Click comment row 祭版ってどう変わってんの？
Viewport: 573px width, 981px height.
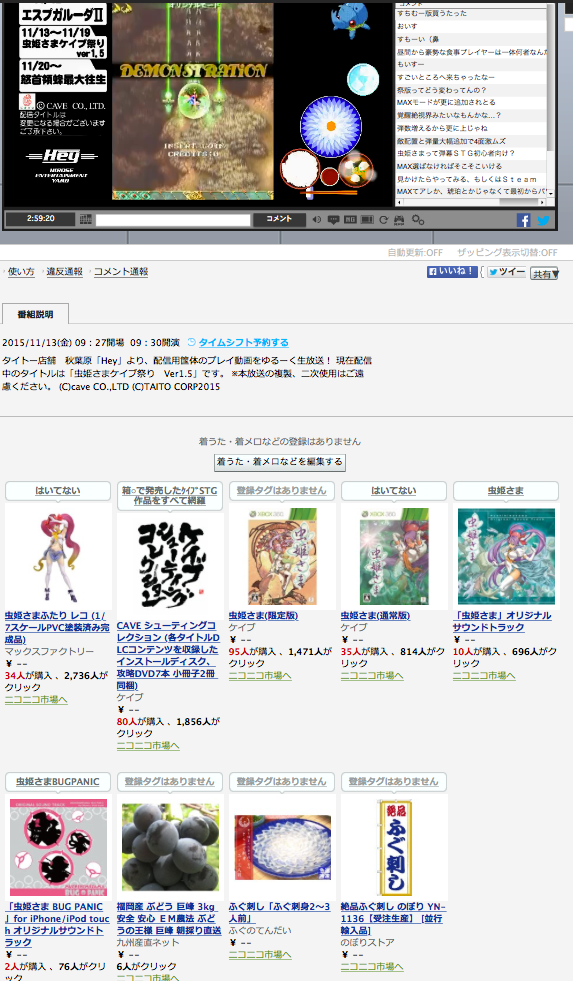470,89
